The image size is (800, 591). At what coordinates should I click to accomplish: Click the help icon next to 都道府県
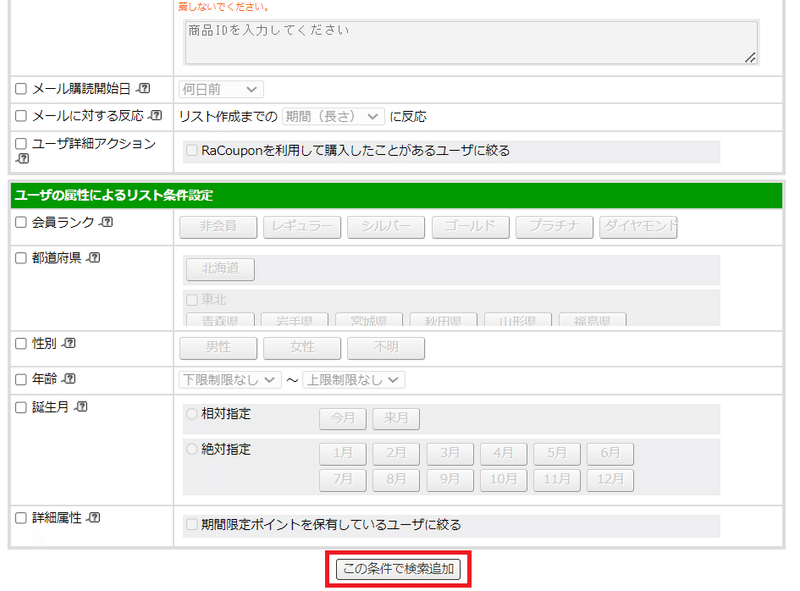(x=95, y=256)
